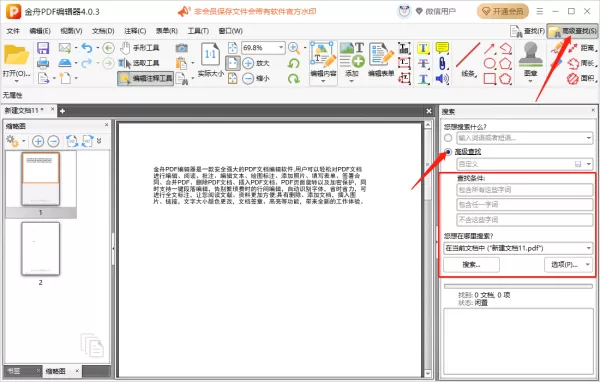600x382 pixels.
Task: Open the 自定义 preset dropdown
Action: pyautogui.click(x=589, y=164)
